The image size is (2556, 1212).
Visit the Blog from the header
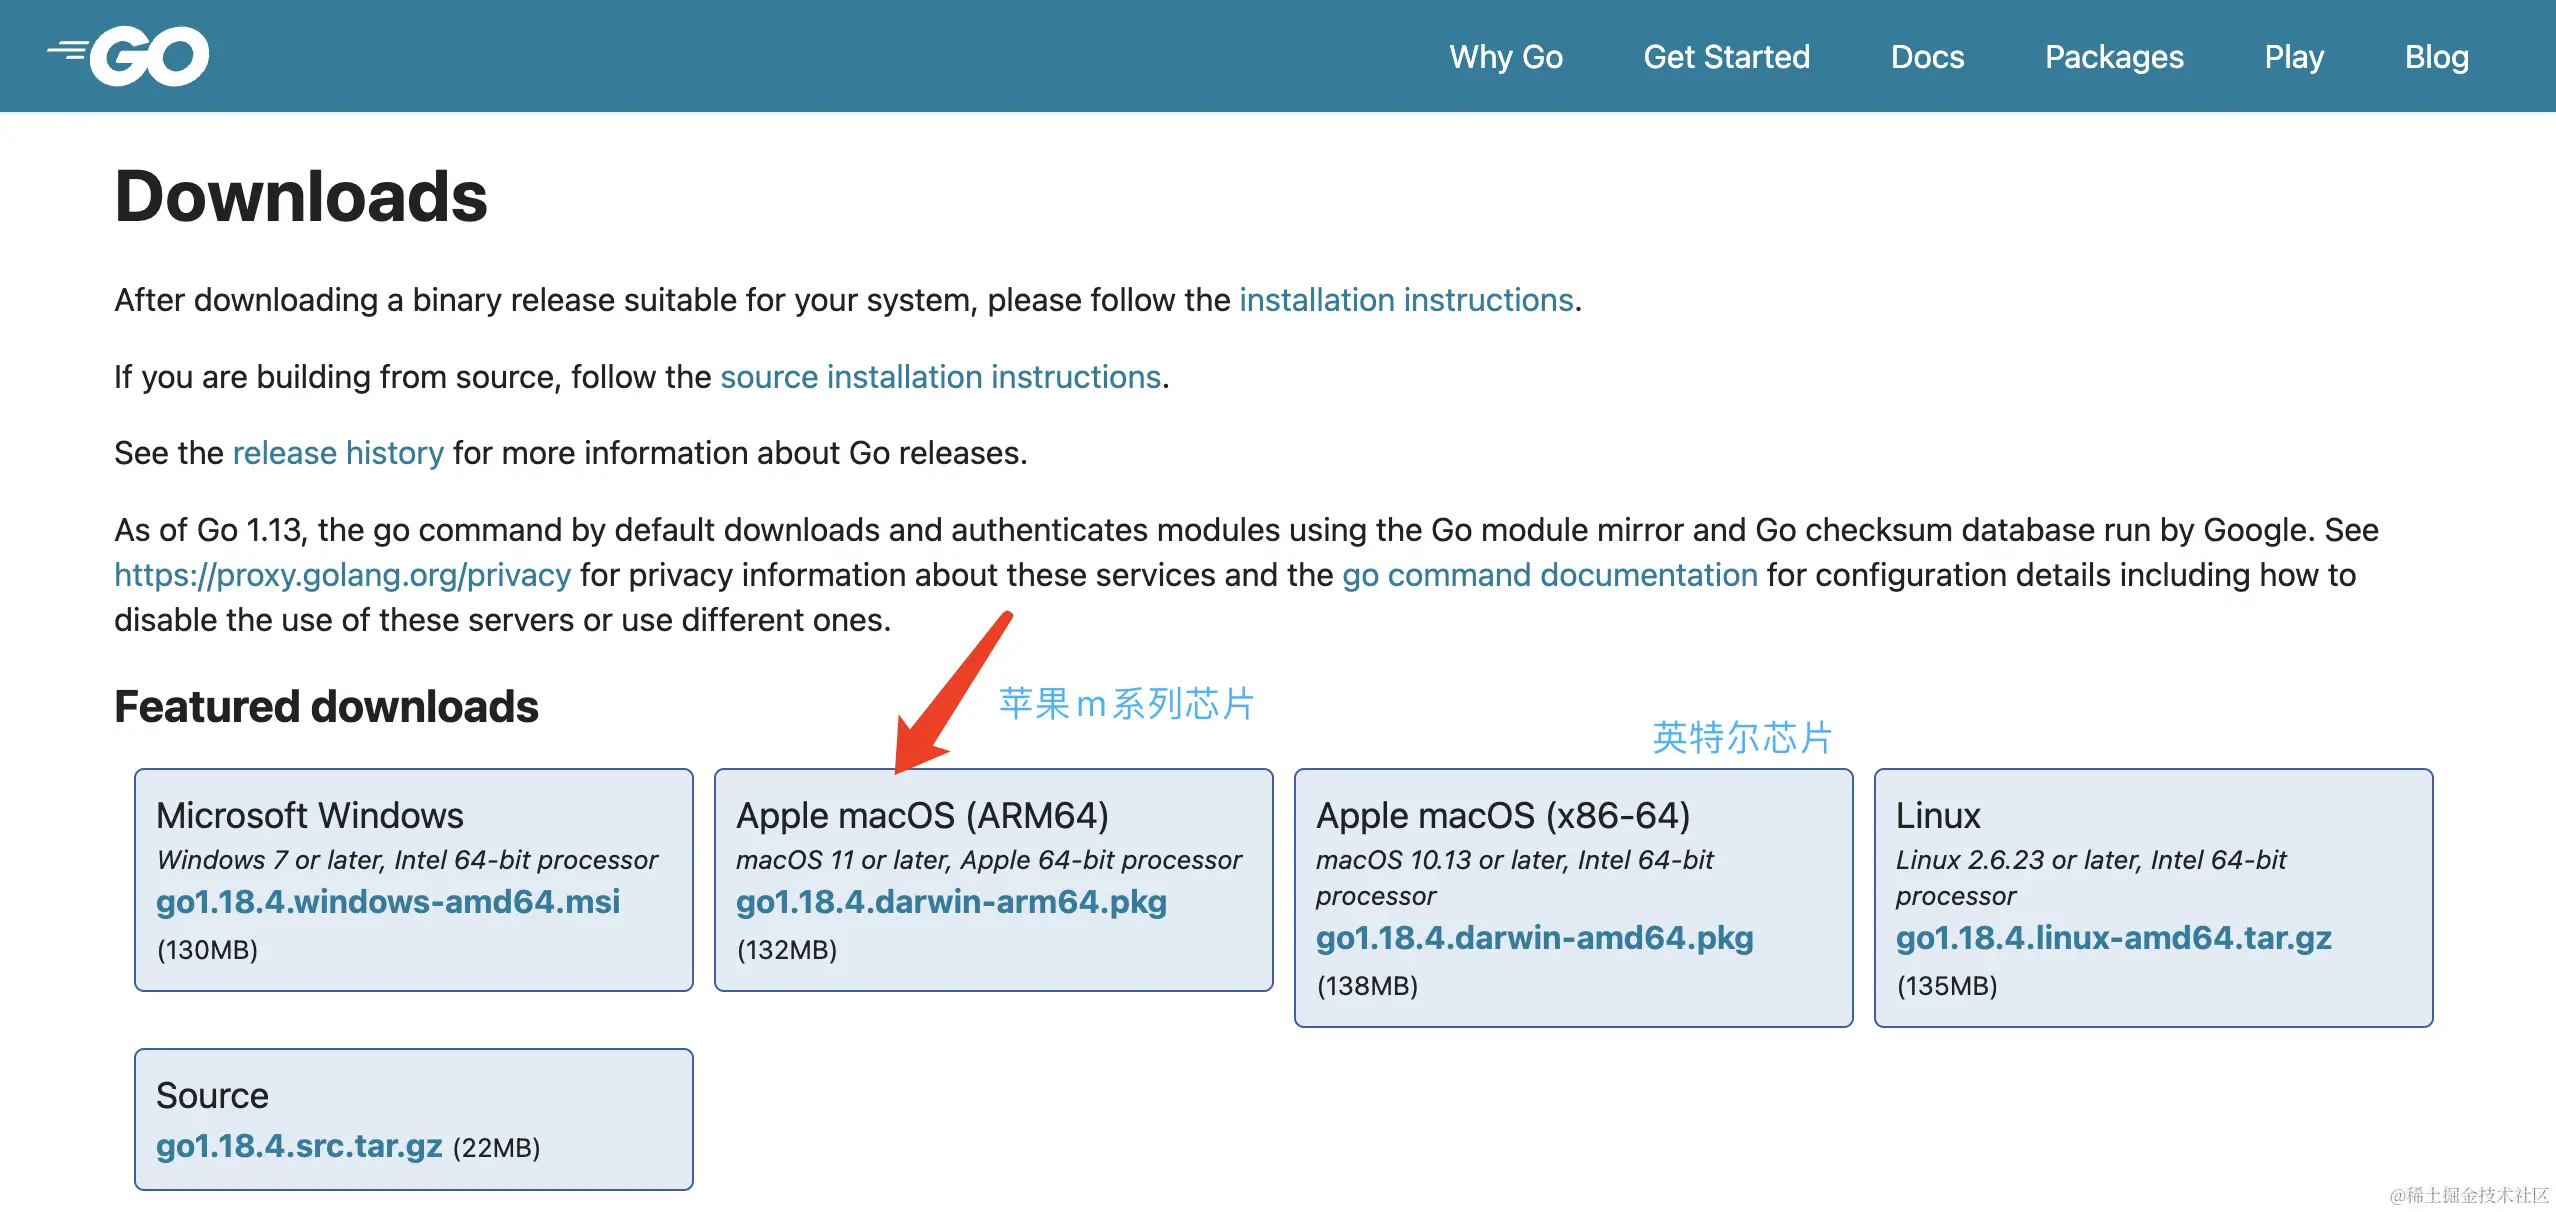[x=2436, y=57]
